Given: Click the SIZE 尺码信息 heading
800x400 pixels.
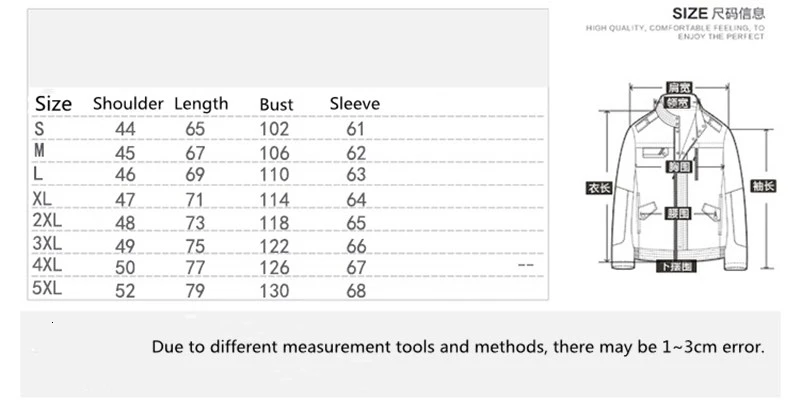Looking at the screenshot, I should click(718, 13).
